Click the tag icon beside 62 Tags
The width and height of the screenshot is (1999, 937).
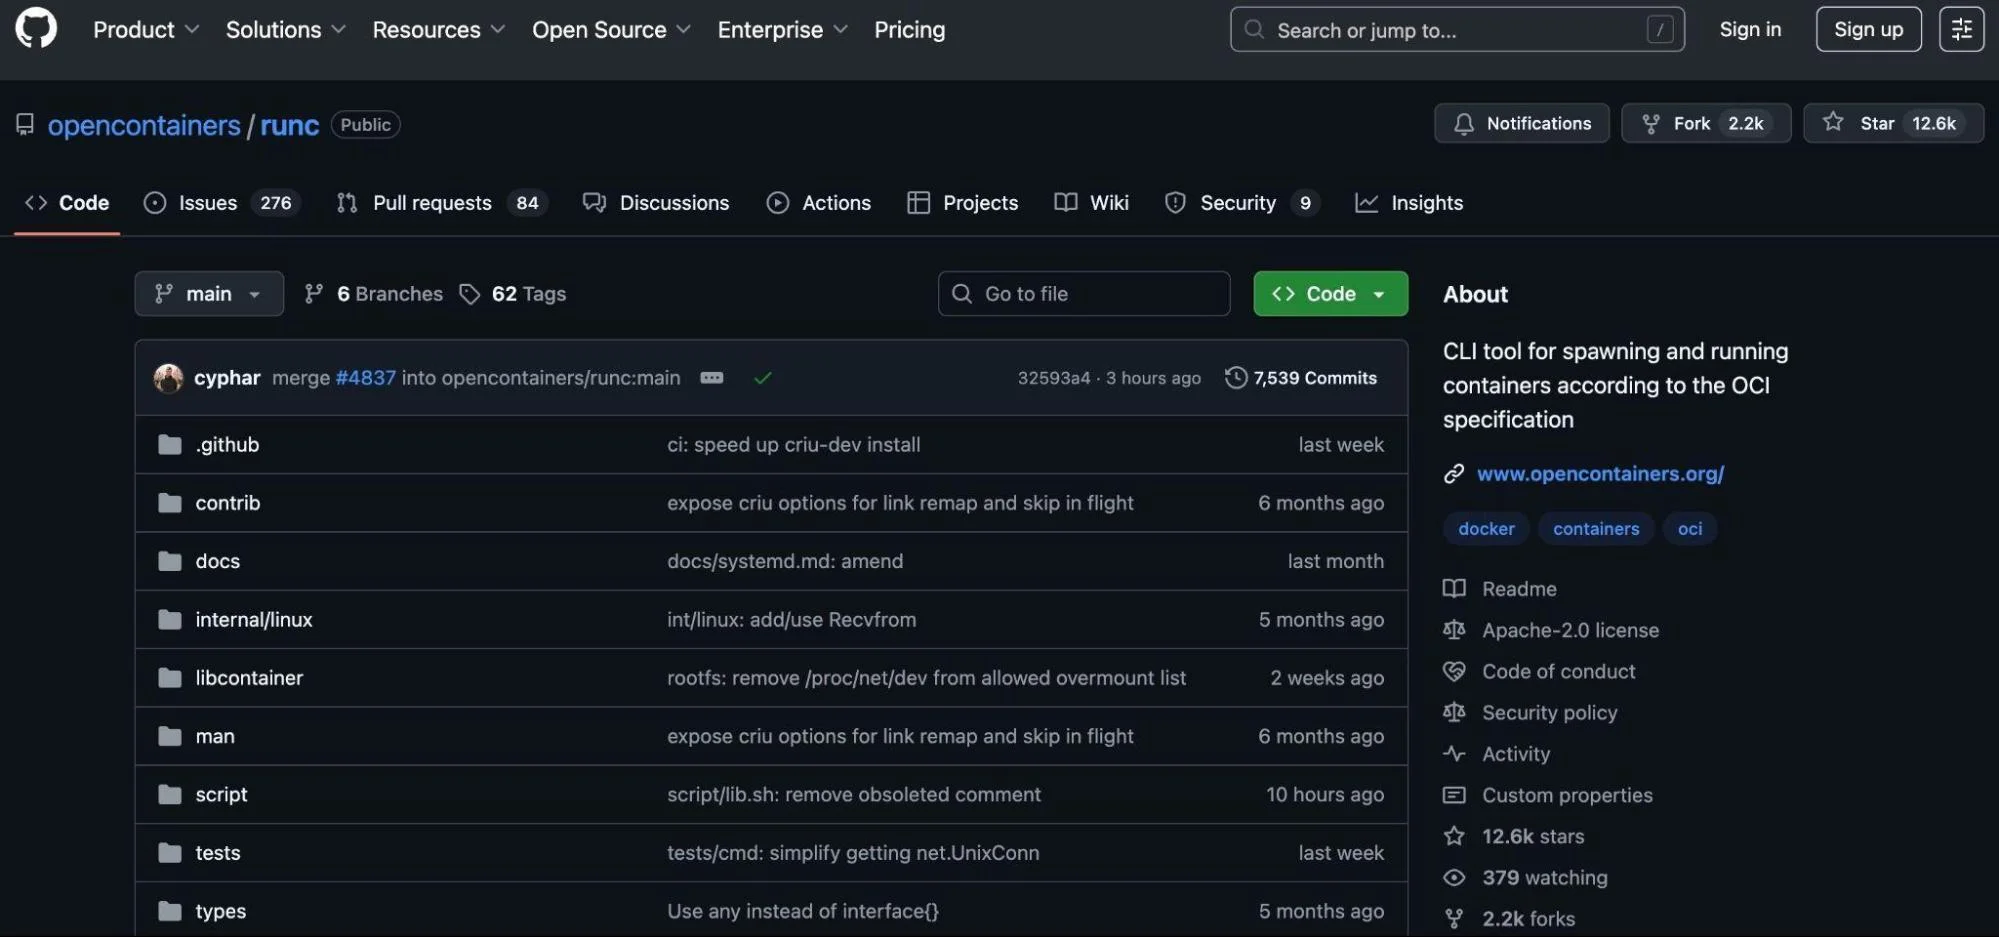469,294
